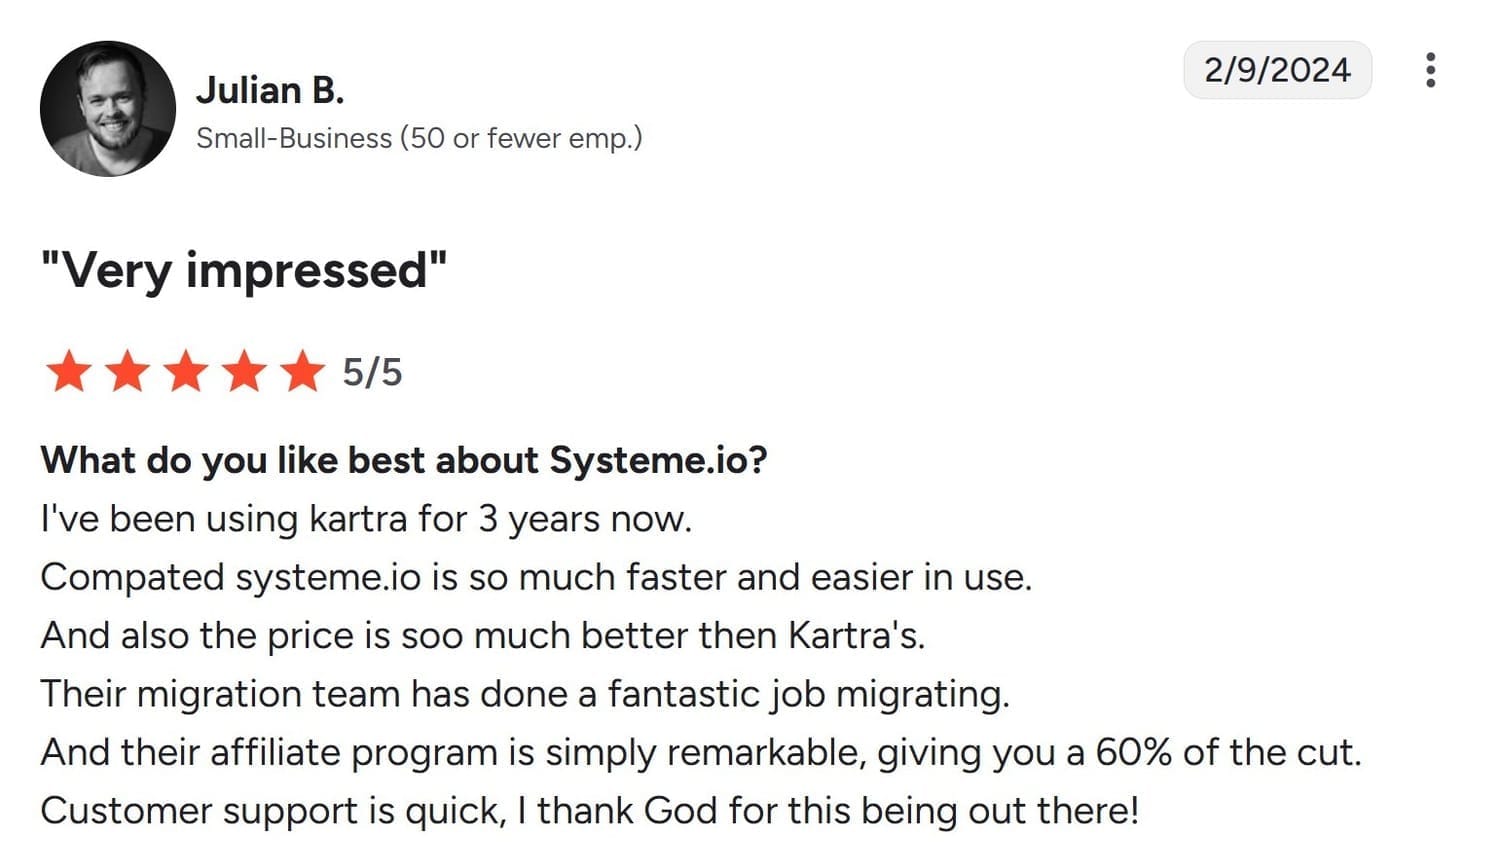1500x865 pixels.
Task: Click the 2/9/2024 date badge
Action: [1277, 70]
